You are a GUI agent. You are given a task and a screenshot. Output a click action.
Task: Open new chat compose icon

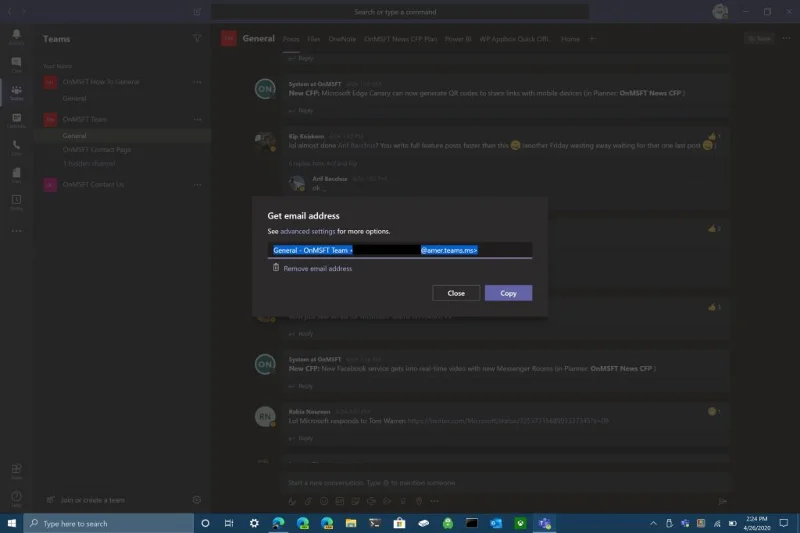197,12
